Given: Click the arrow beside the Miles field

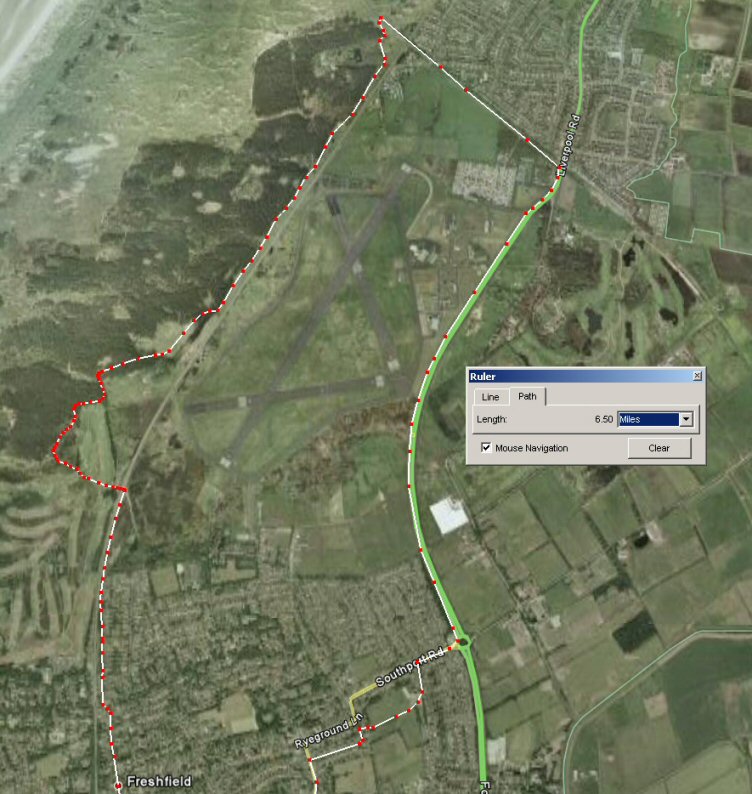Looking at the screenshot, I should pos(686,419).
